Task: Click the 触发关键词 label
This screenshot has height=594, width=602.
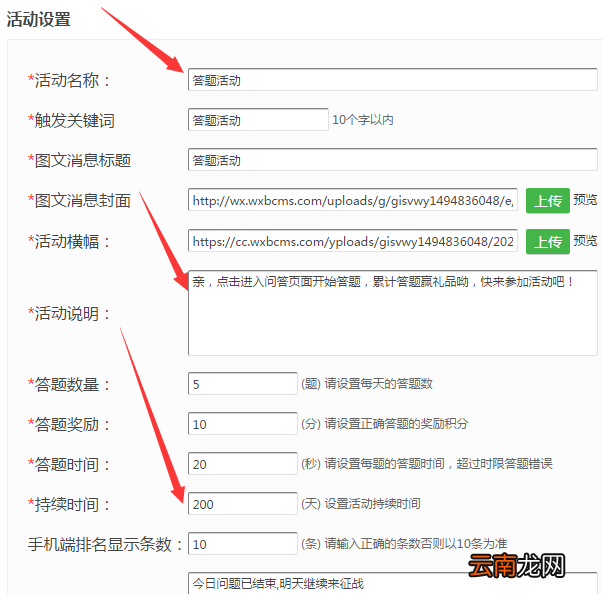Action: tap(71, 120)
